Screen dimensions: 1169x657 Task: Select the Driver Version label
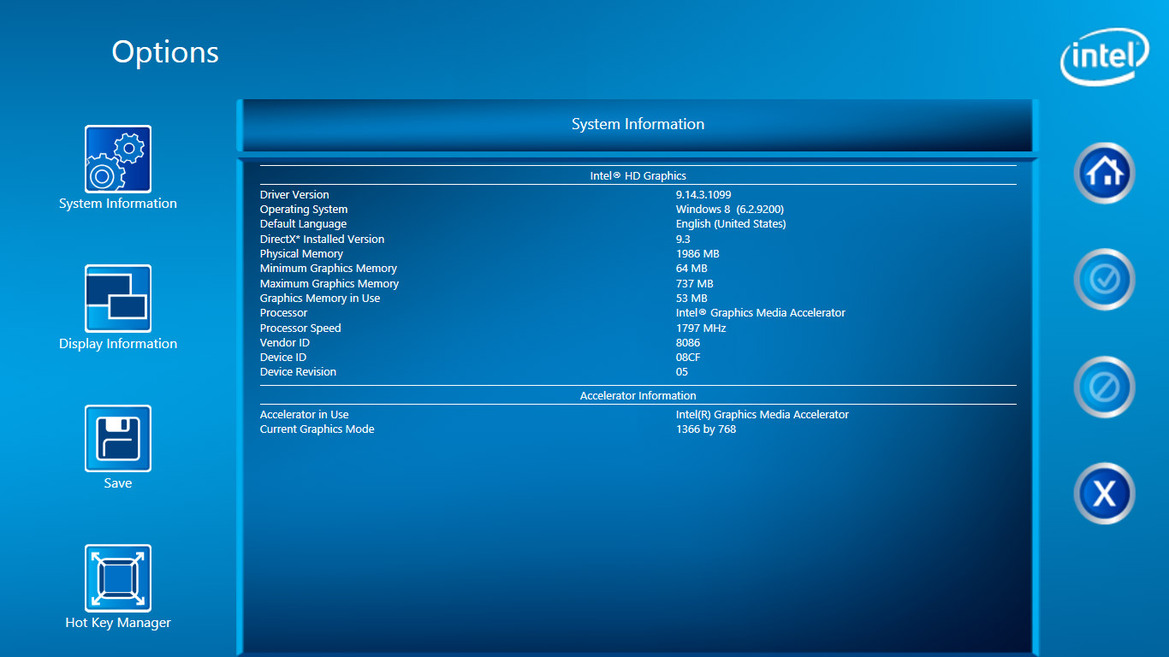pyautogui.click(x=294, y=195)
